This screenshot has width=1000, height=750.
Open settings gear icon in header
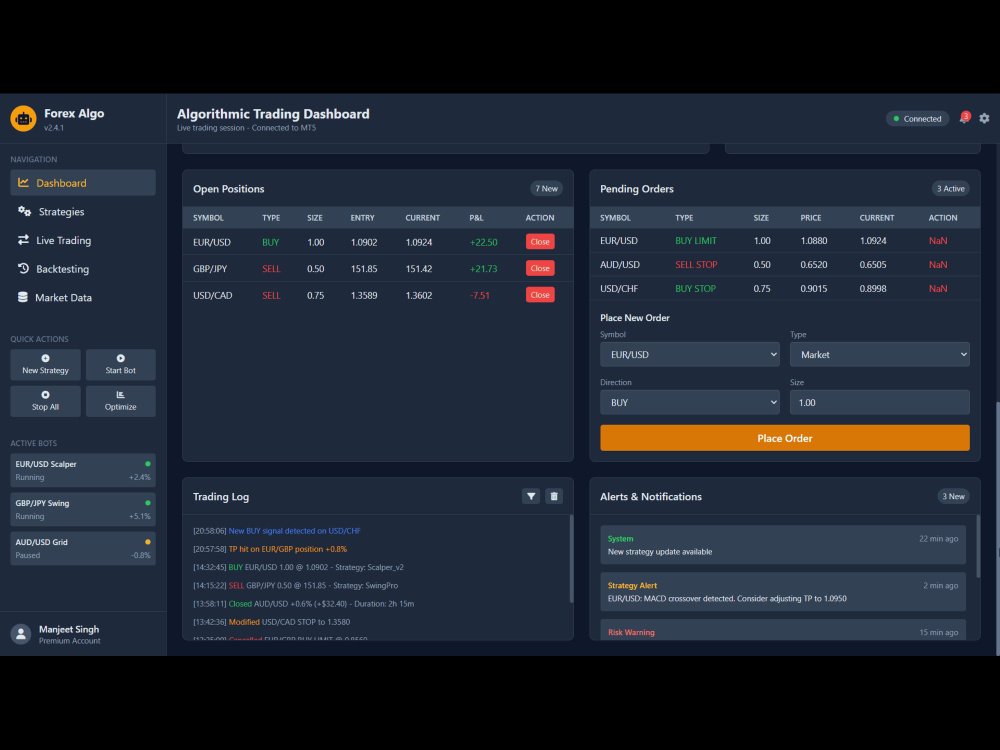(x=984, y=119)
